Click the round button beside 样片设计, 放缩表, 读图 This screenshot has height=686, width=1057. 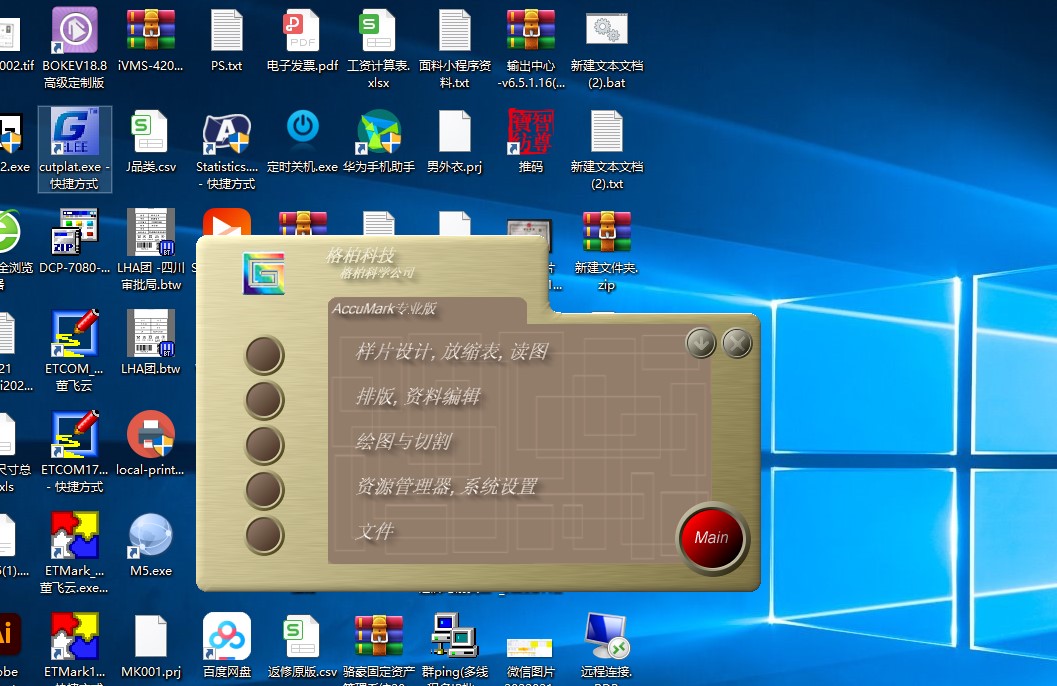[264, 355]
